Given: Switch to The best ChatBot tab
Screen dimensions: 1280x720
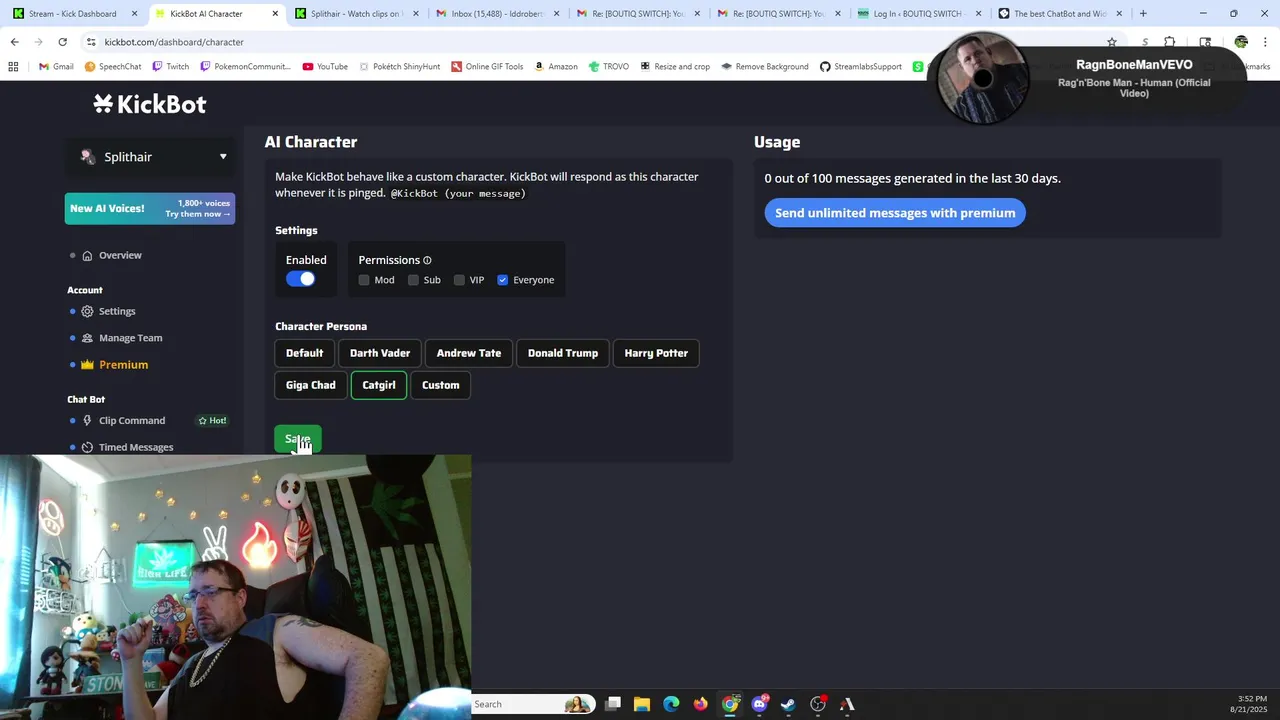Looking at the screenshot, I should click(1059, 14).
